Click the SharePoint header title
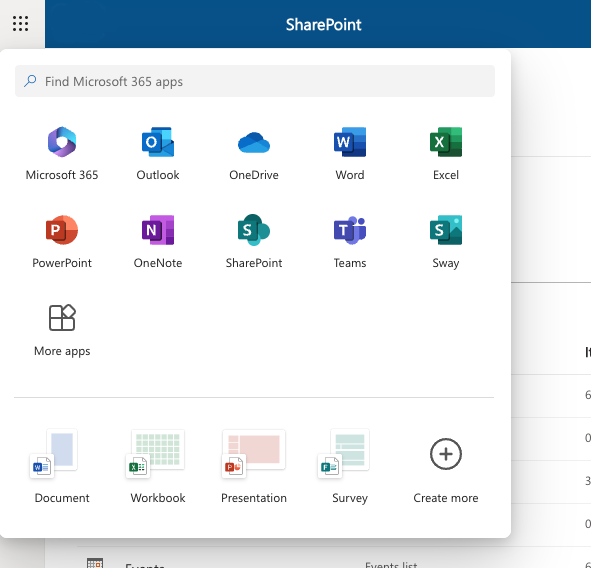The image size is (591, 568). pyautogui.click(x=323, y=24)
